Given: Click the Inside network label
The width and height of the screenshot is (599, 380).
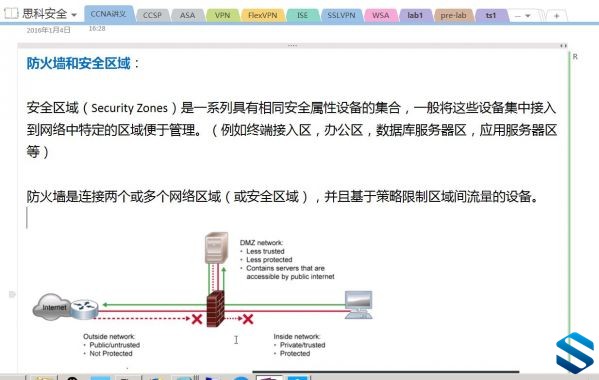Looking at the screenshot, I should 296,336.
